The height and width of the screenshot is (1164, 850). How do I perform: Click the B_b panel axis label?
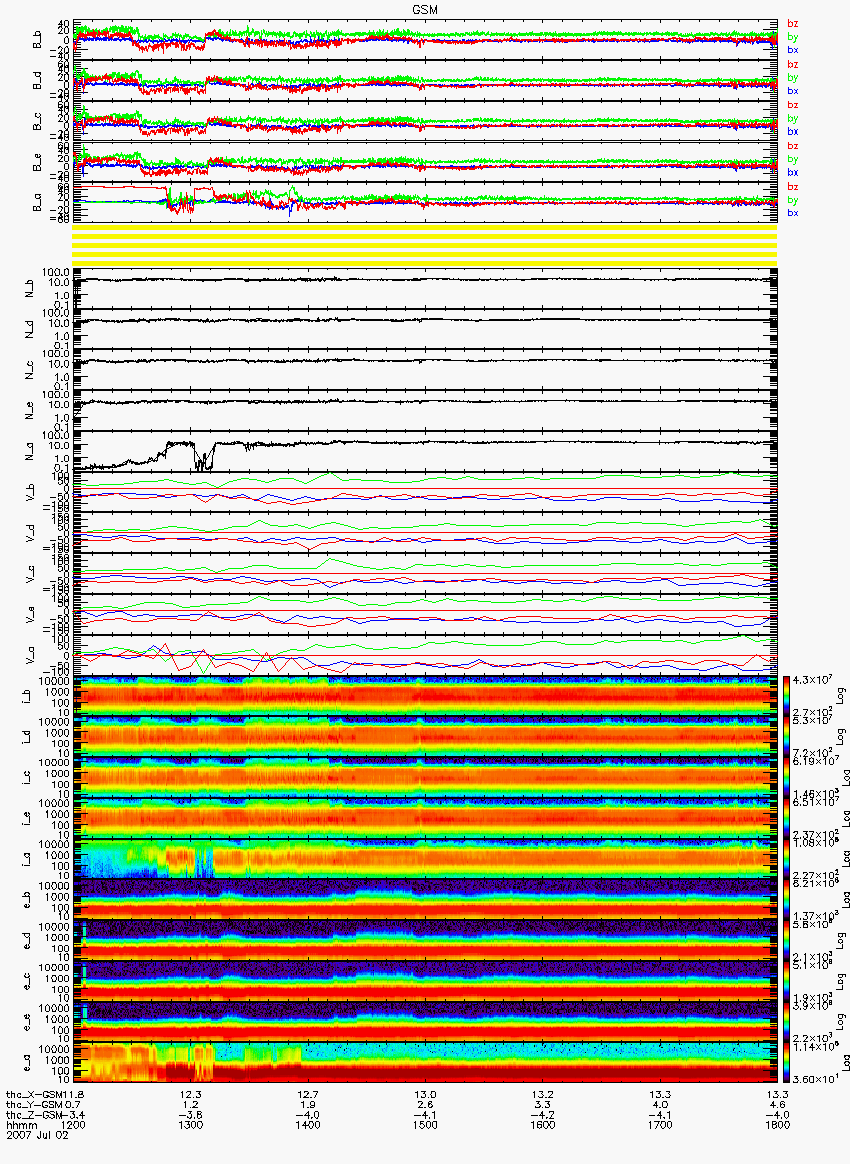(x=37, y=40)
